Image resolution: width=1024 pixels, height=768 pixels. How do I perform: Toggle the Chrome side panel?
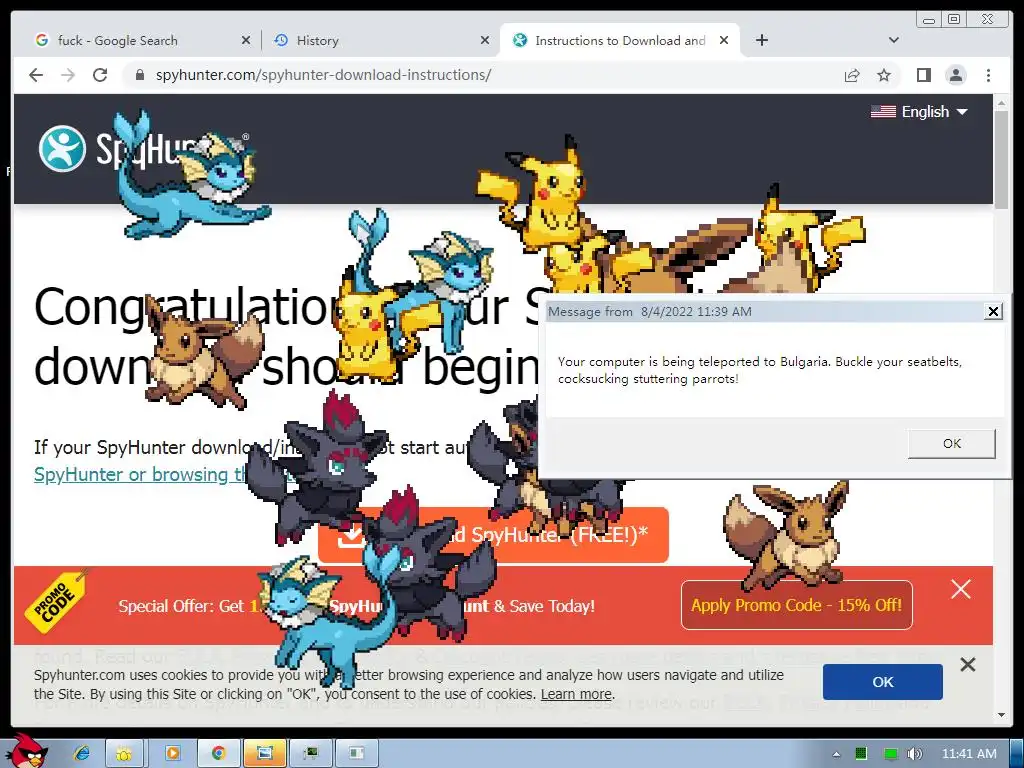tap(923, 75)
